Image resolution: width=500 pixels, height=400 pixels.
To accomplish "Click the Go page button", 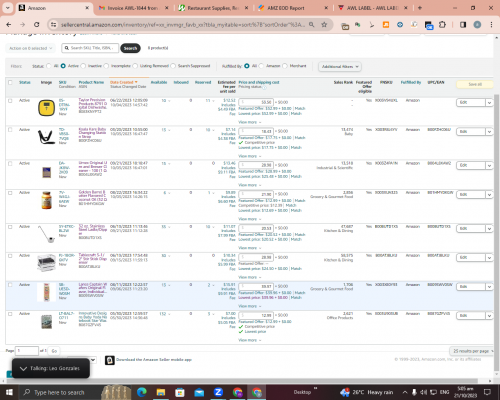I will [54, 351].
